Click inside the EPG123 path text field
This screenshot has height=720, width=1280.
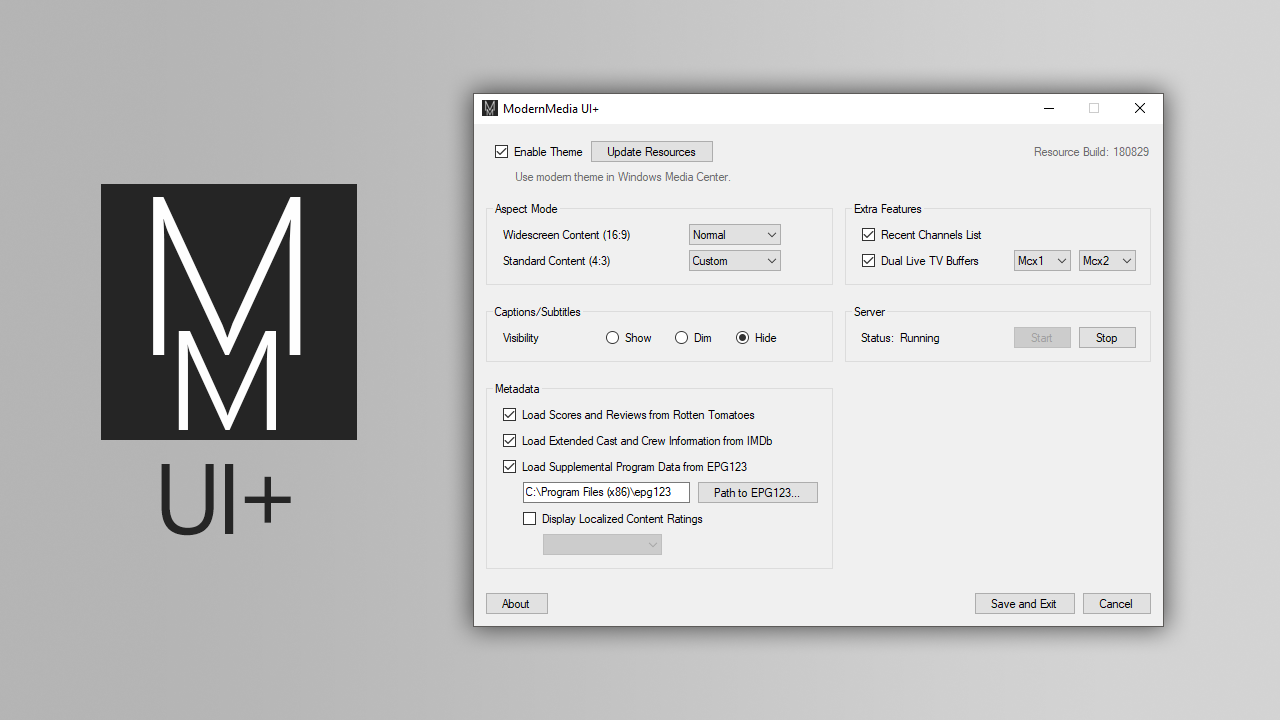(606, 492)
